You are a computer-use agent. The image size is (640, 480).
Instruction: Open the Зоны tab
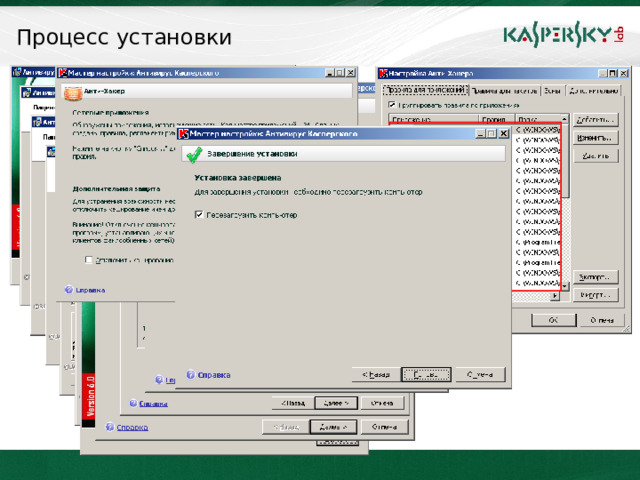[552, 91]
